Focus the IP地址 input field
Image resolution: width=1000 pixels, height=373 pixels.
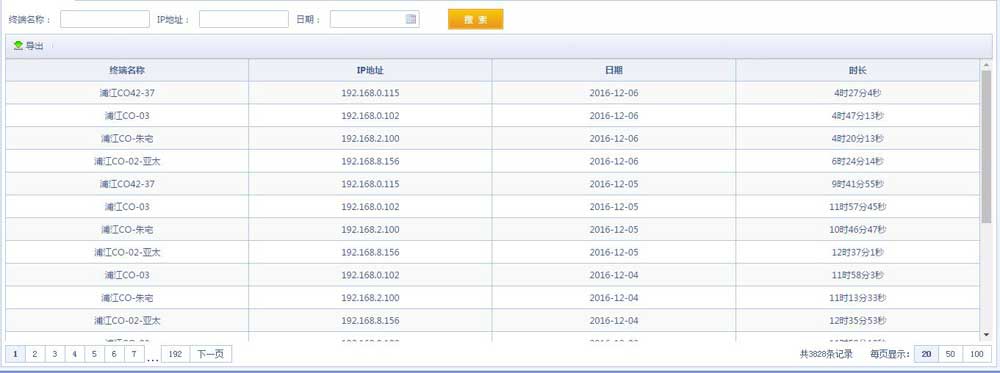[x=244, y=19]
